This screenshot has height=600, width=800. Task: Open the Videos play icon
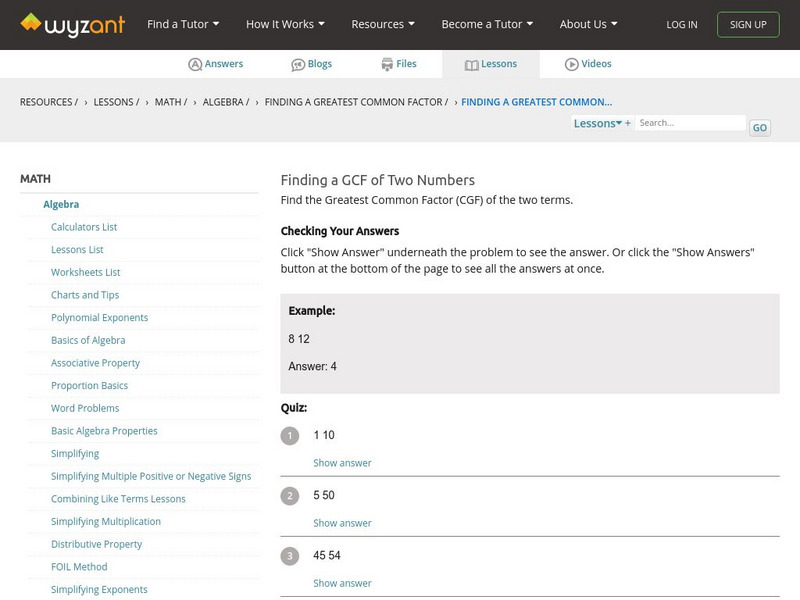click(572, 64)
